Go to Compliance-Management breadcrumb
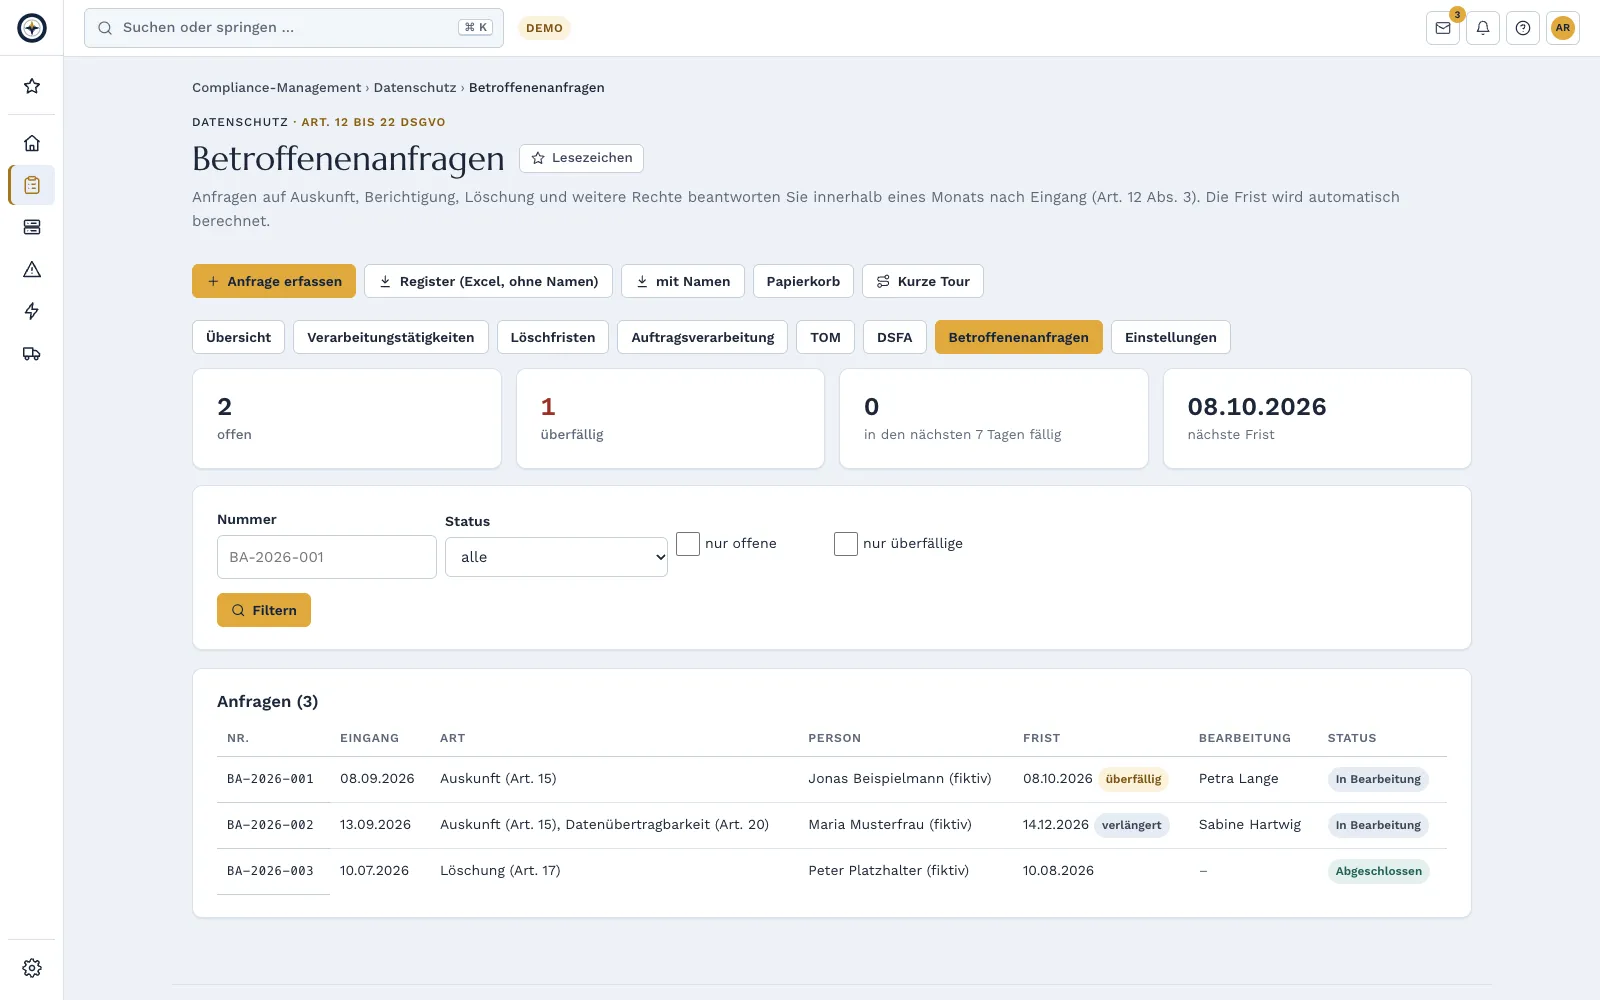This screenshot has width=1600, height=1000. point(277,88)
